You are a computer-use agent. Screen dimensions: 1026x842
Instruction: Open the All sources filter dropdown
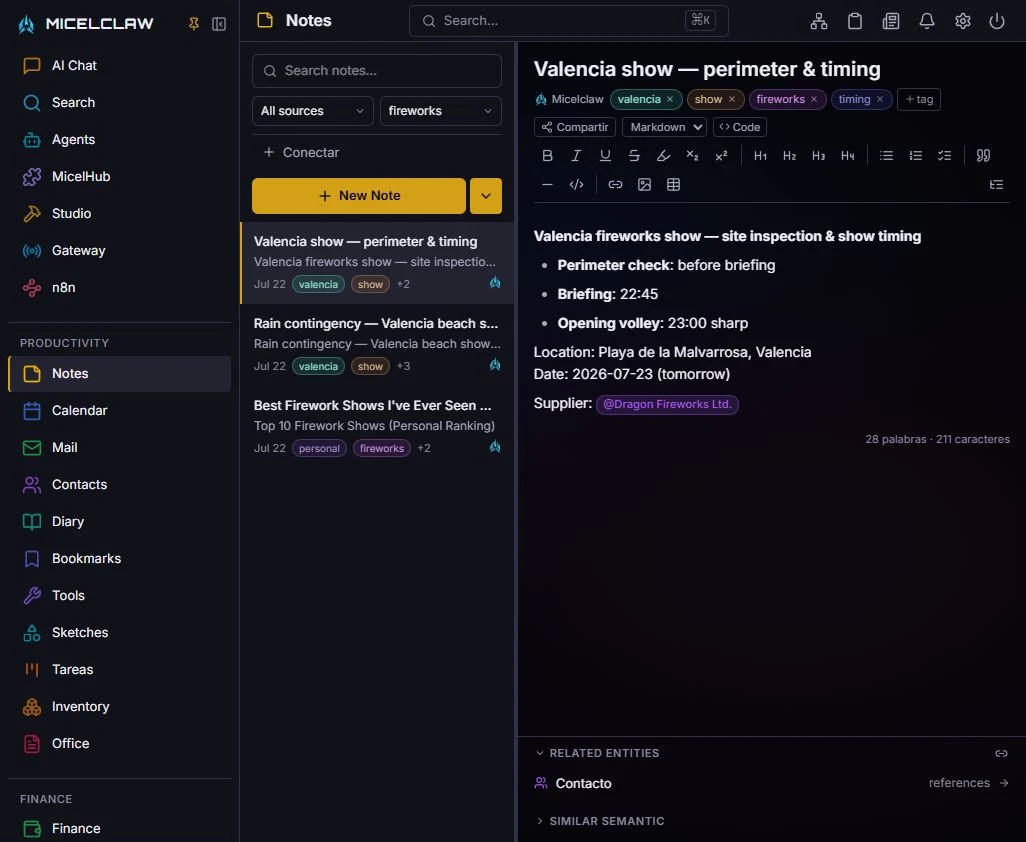313,111
